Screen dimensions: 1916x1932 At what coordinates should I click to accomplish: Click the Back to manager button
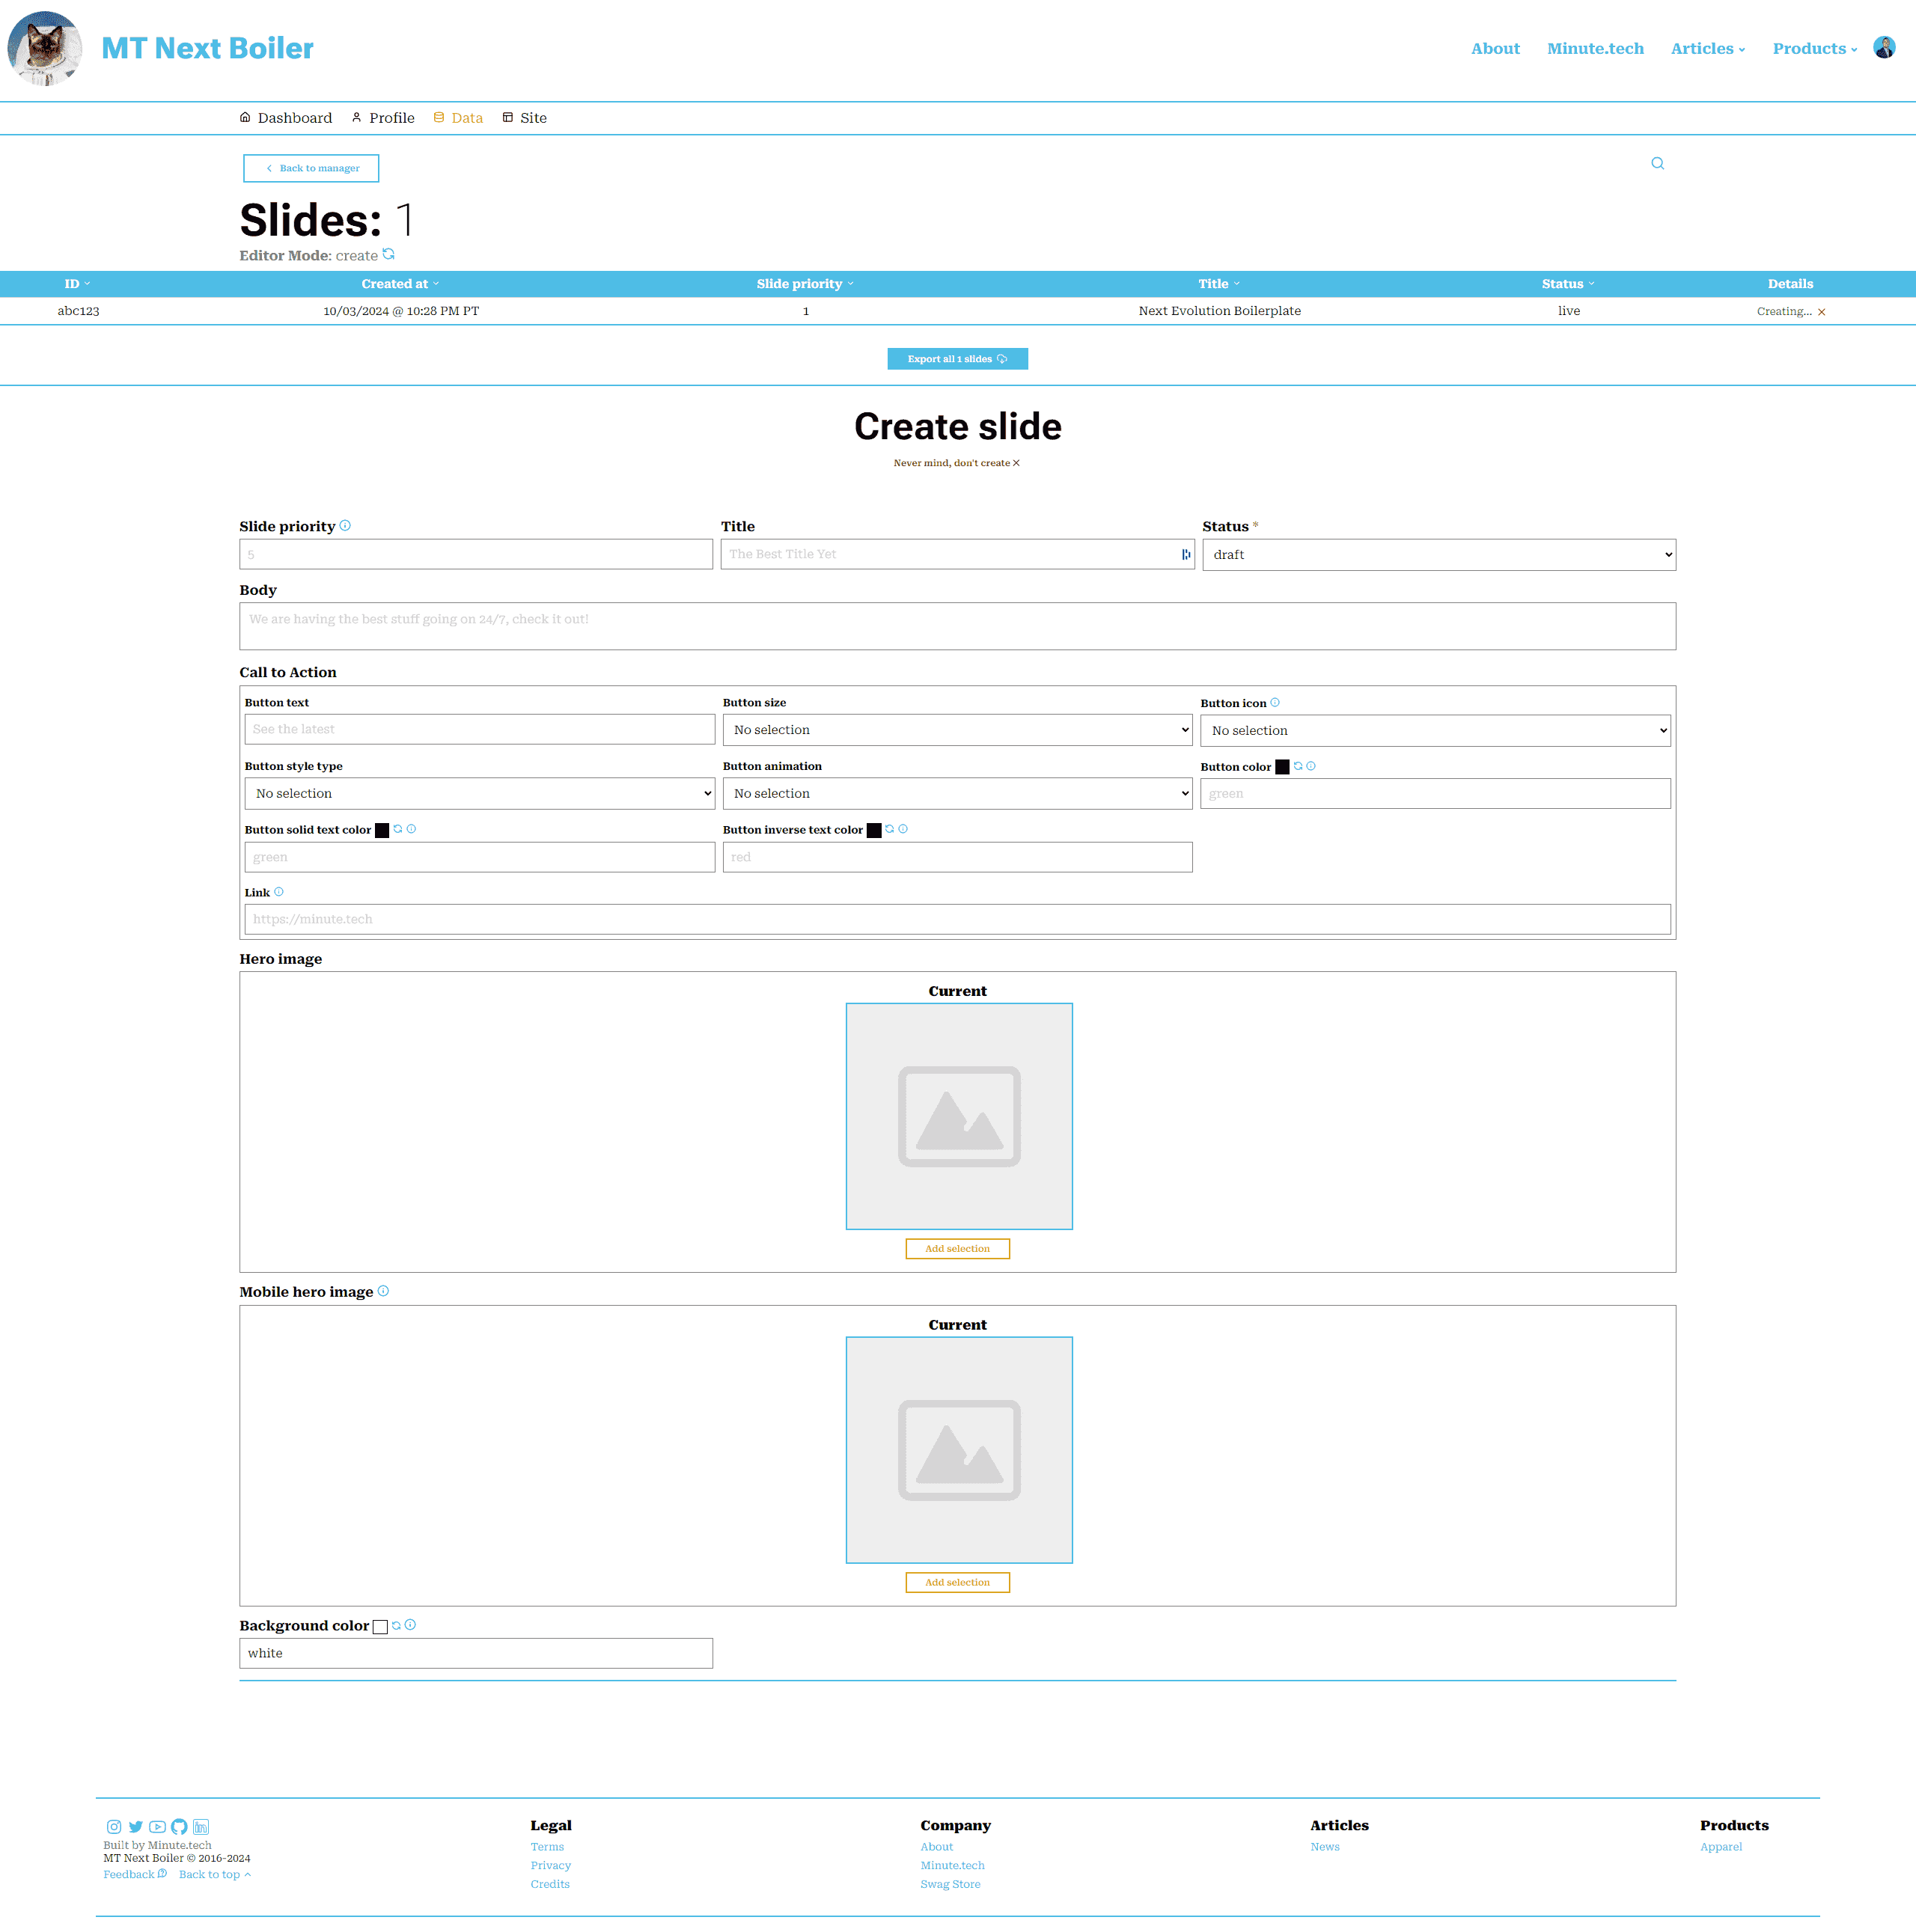tap(311, 168)
